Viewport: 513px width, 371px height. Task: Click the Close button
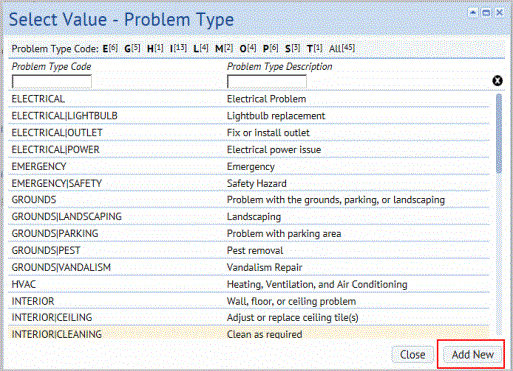tap(412, 354)
